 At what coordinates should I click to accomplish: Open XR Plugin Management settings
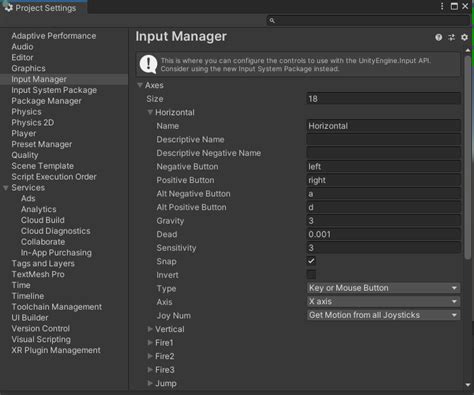tap(56, 350)
